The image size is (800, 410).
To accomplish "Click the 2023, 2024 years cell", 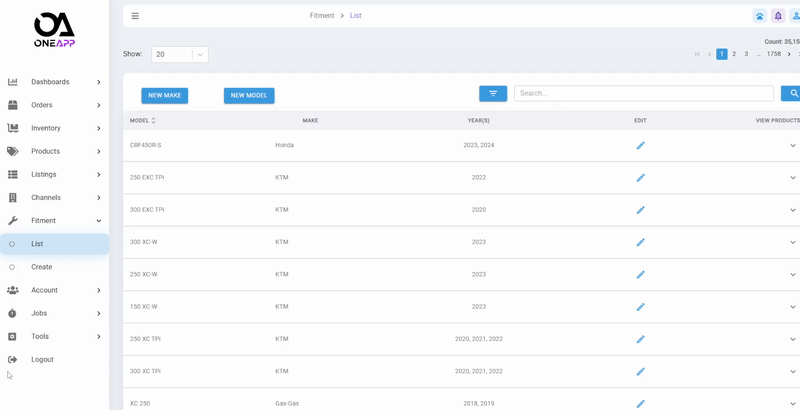I will (479, 145).
